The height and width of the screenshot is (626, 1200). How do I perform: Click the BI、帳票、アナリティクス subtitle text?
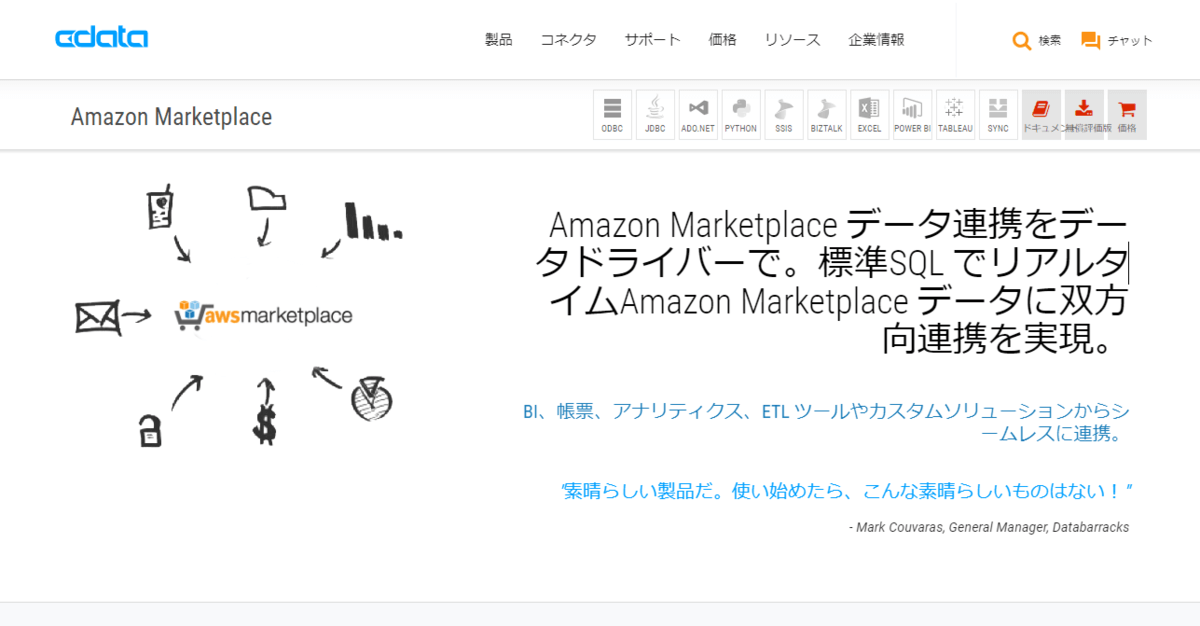pos(826,422)
